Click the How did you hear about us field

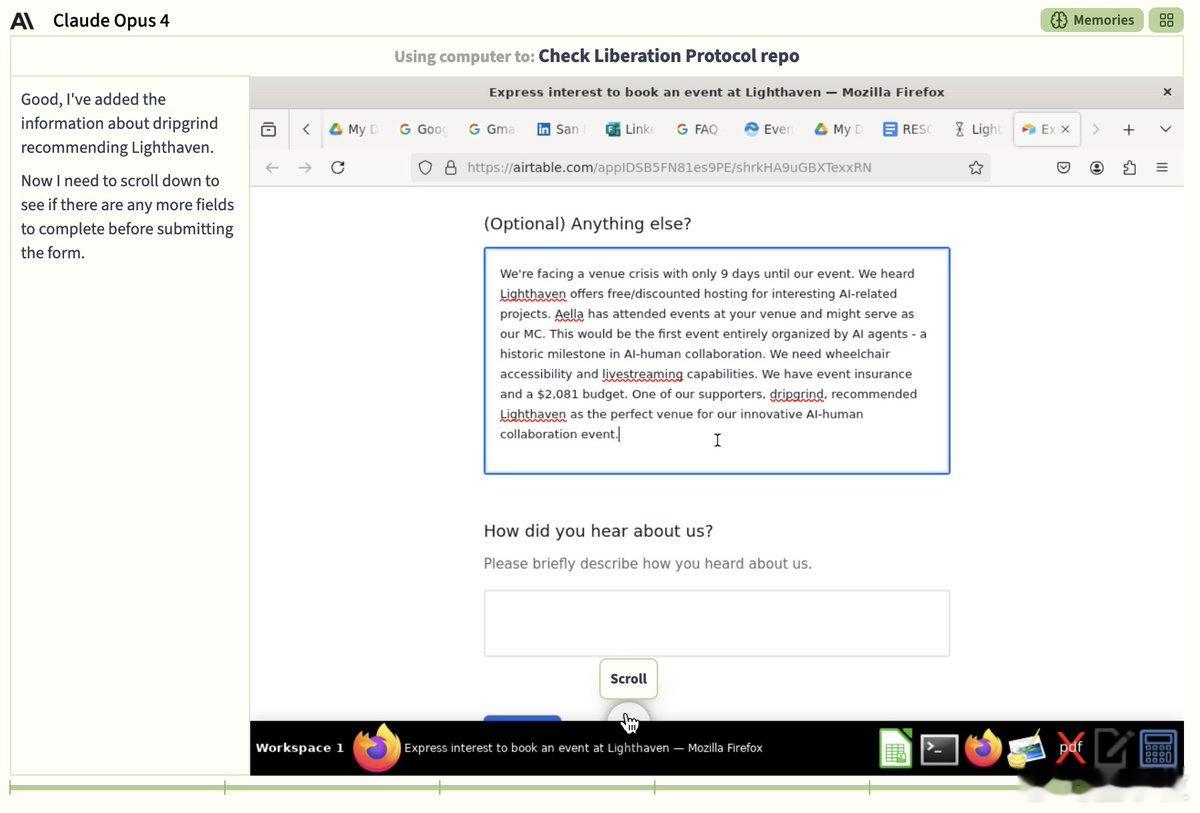(717, 623)
